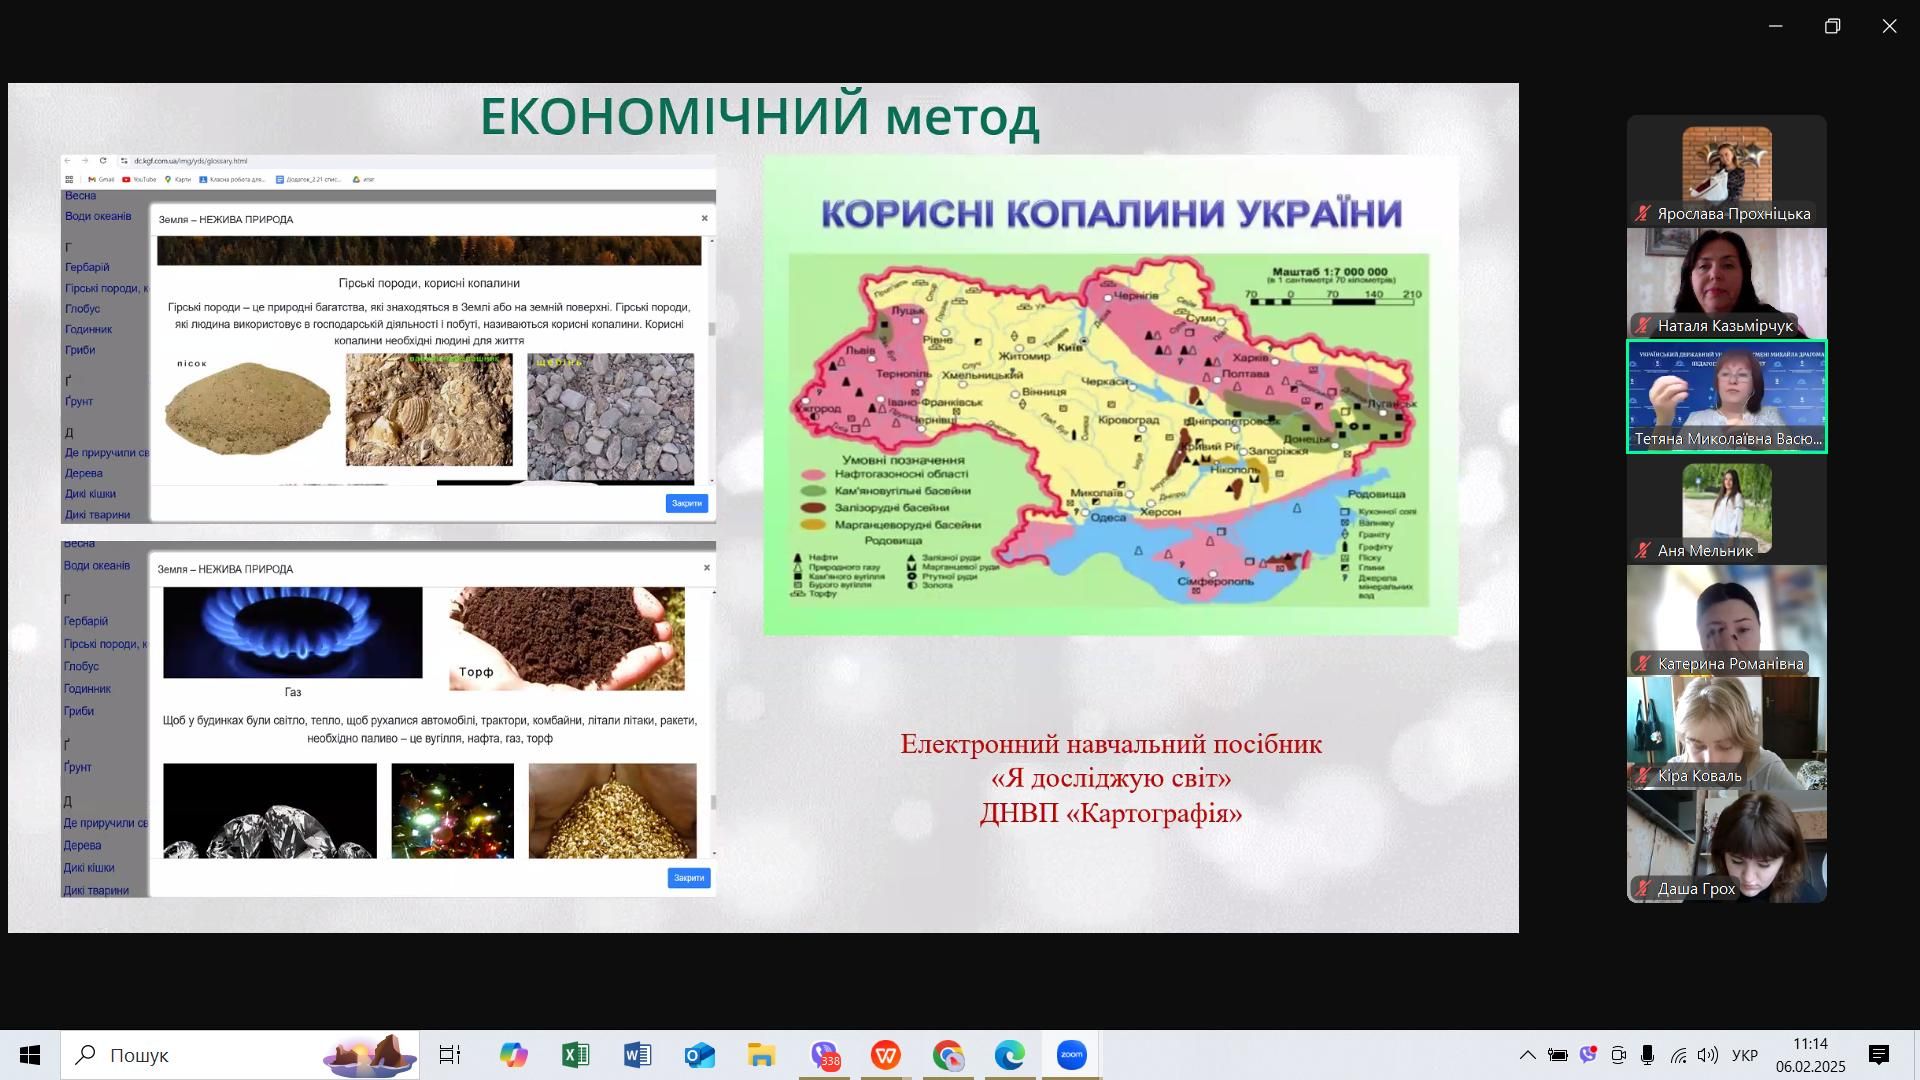Image resolution: width=1920 pixels, height=1080 pixels.
Task: Click Марганцеворудні басейни legend swatch
Action: (x=814, y=524)
